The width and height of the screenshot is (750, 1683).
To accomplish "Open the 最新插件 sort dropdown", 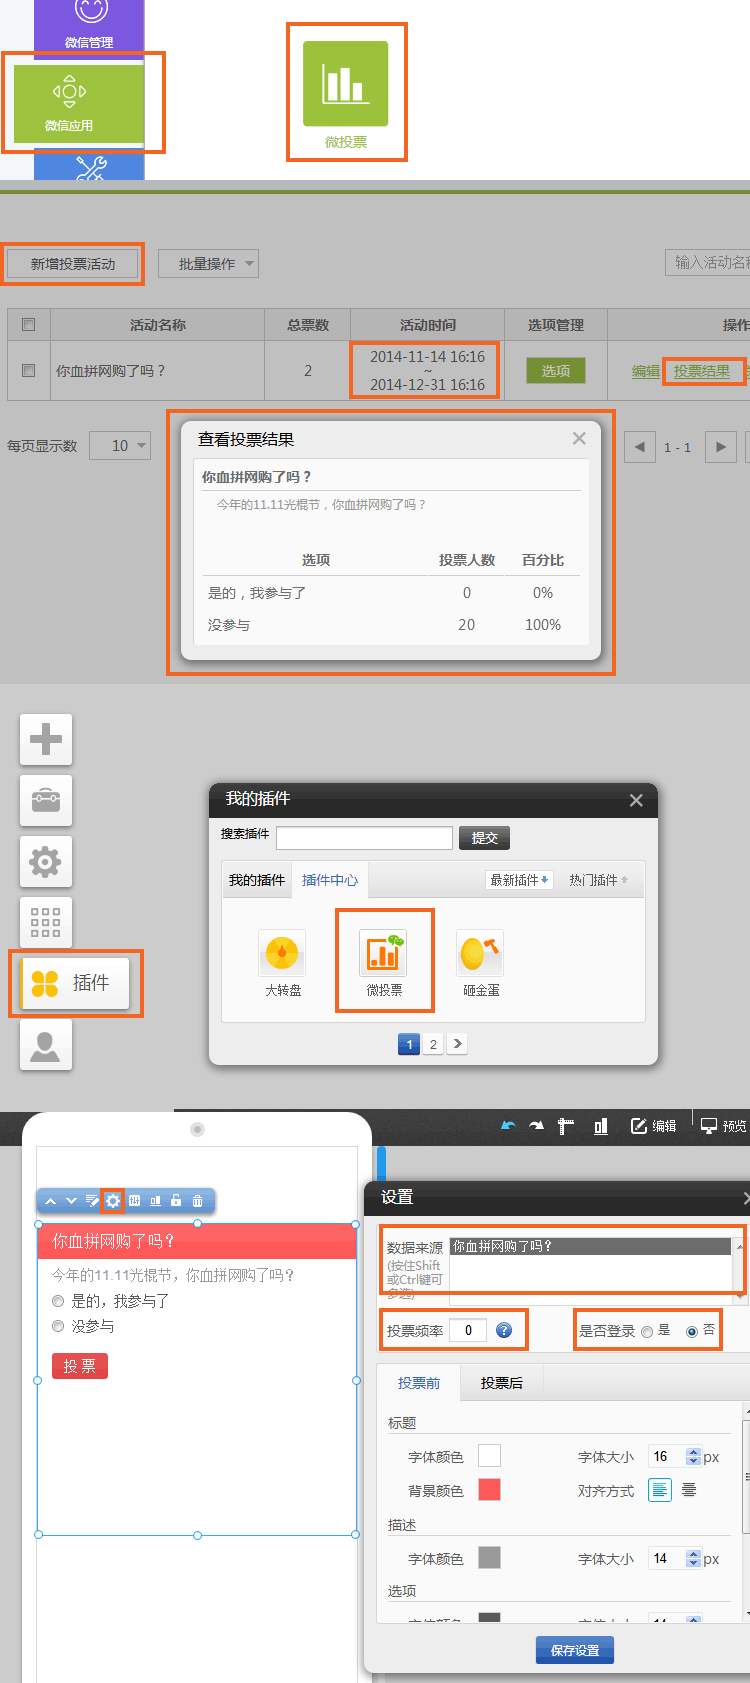I will click(518, 880).
